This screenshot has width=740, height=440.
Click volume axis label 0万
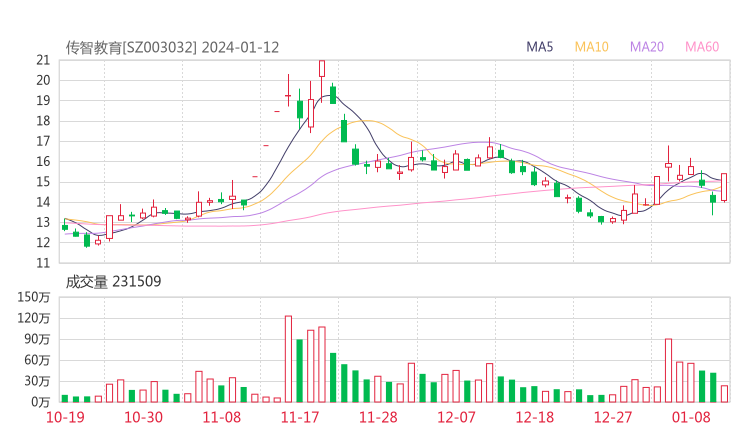41,402
